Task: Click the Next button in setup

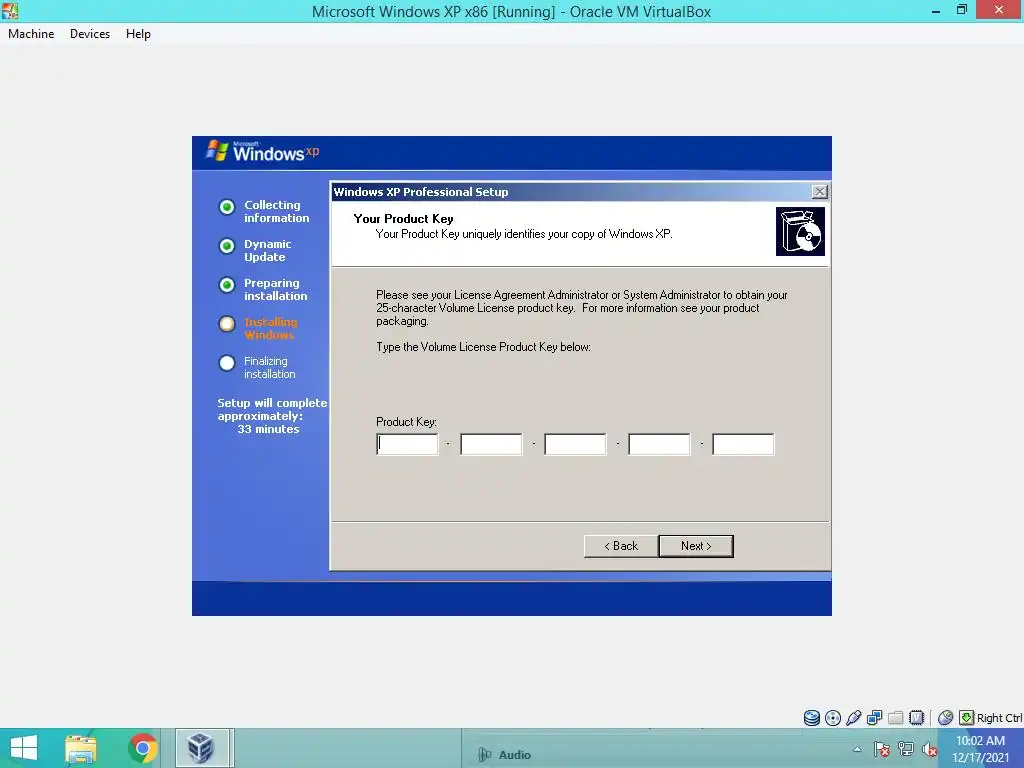Action: (696, 546)
